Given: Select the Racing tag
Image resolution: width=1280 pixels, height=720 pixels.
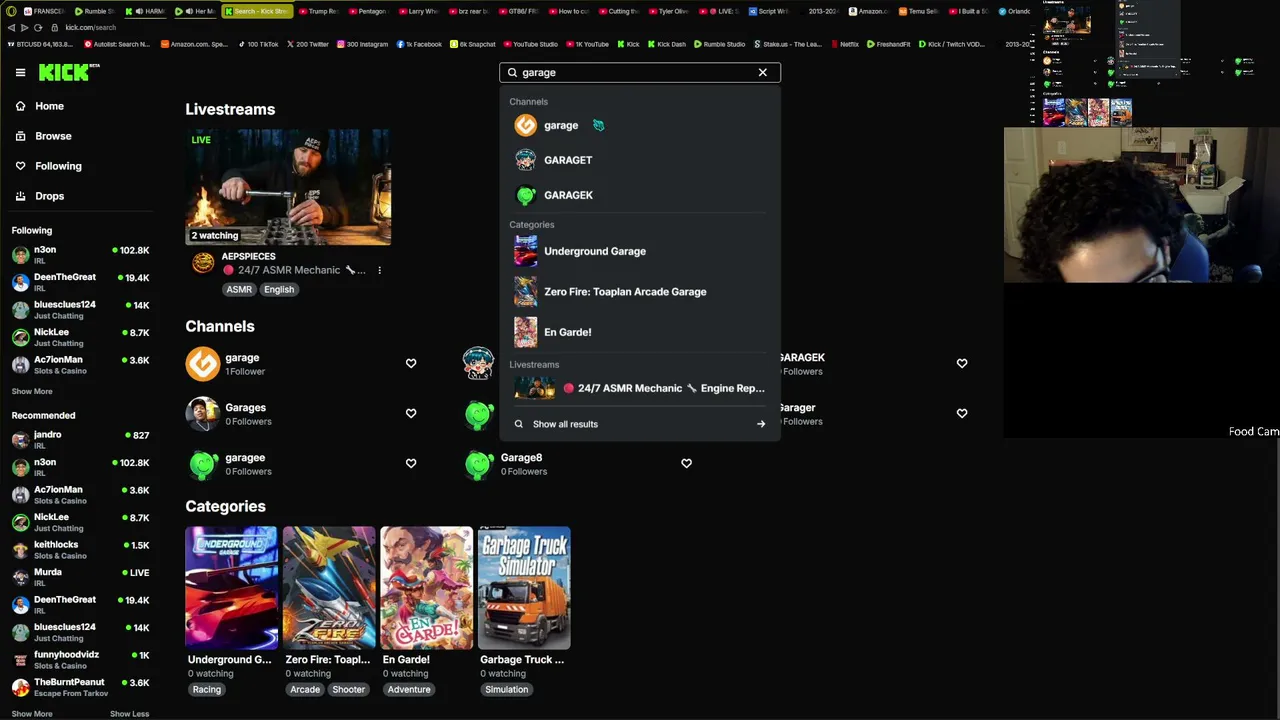Looking at the screenshot, I should click(x=207, y=690).
